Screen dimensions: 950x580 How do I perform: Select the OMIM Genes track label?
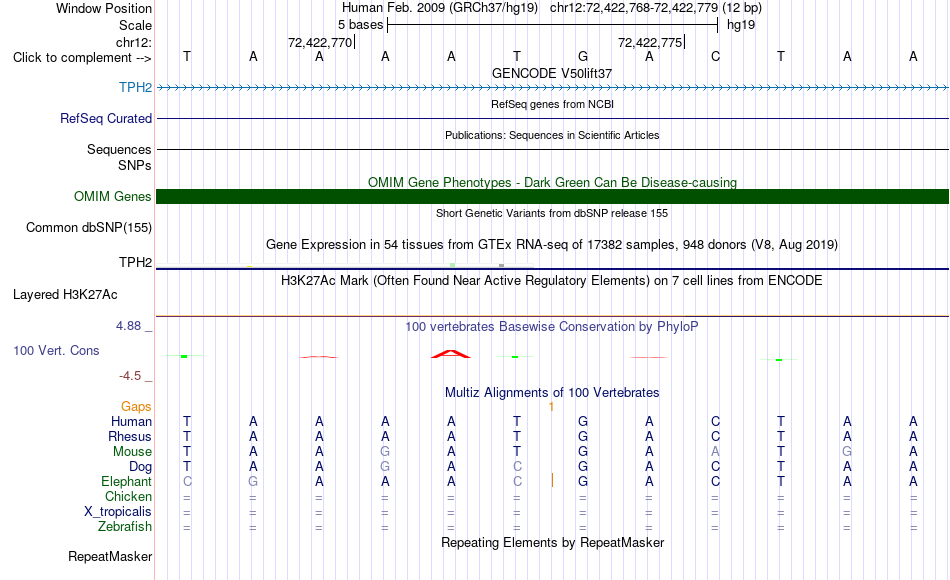pyautogui.click(x=112, y=196)
